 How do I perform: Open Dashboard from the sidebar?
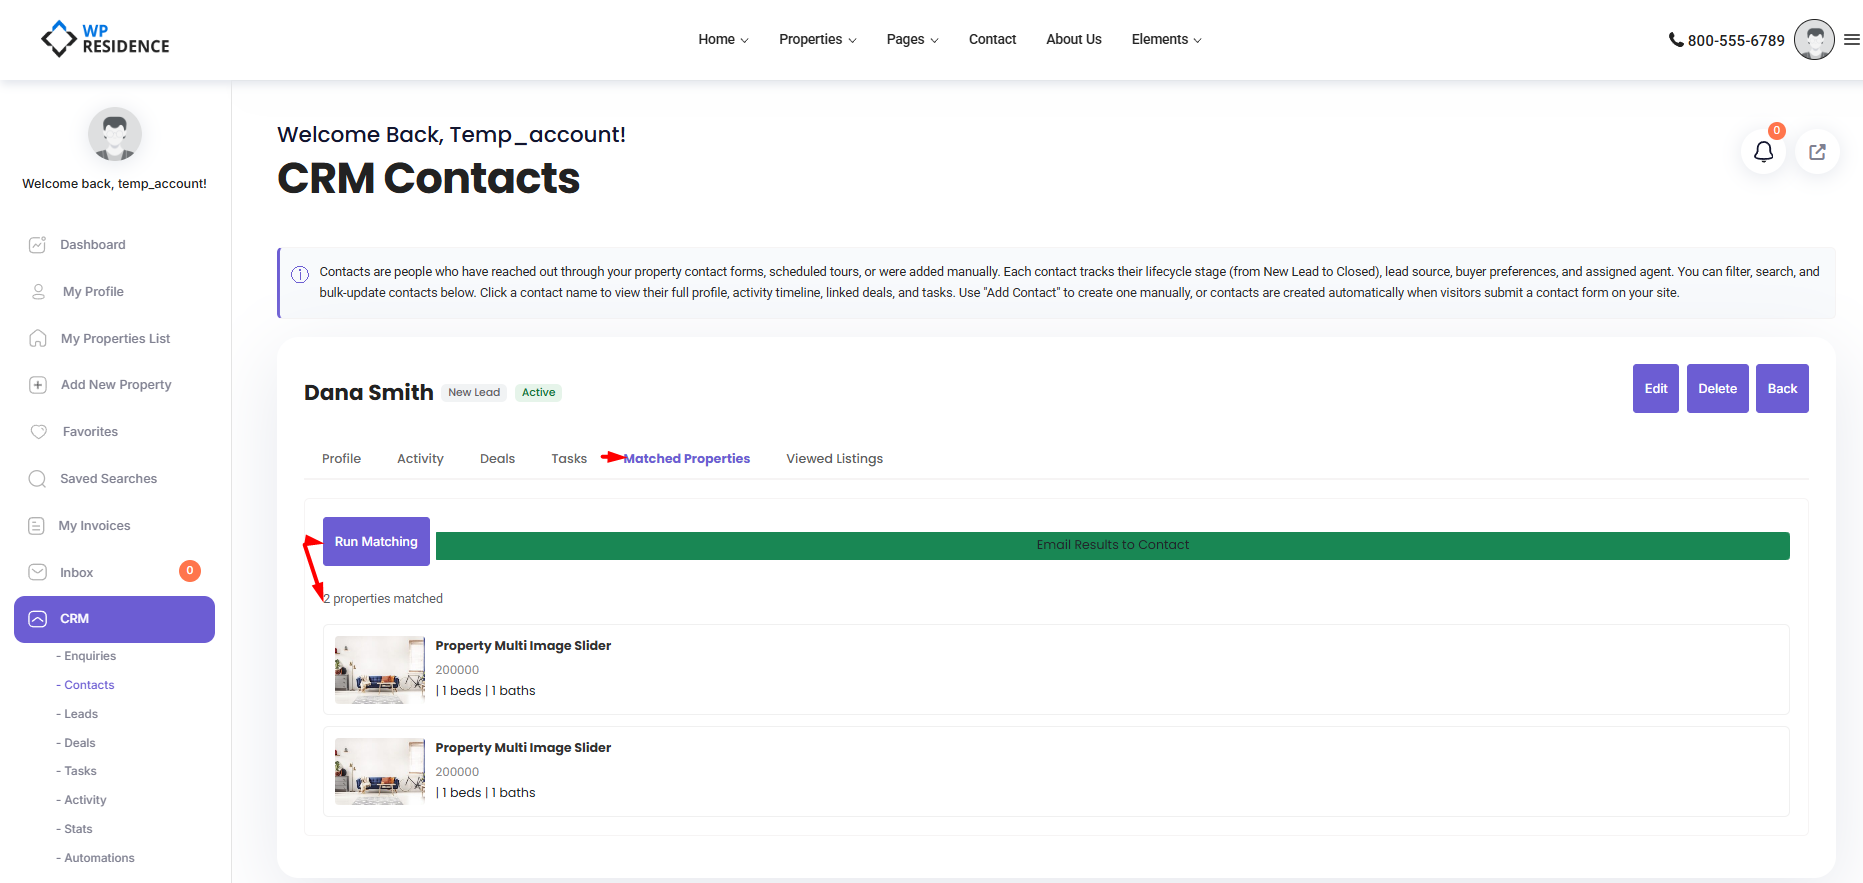92,245
